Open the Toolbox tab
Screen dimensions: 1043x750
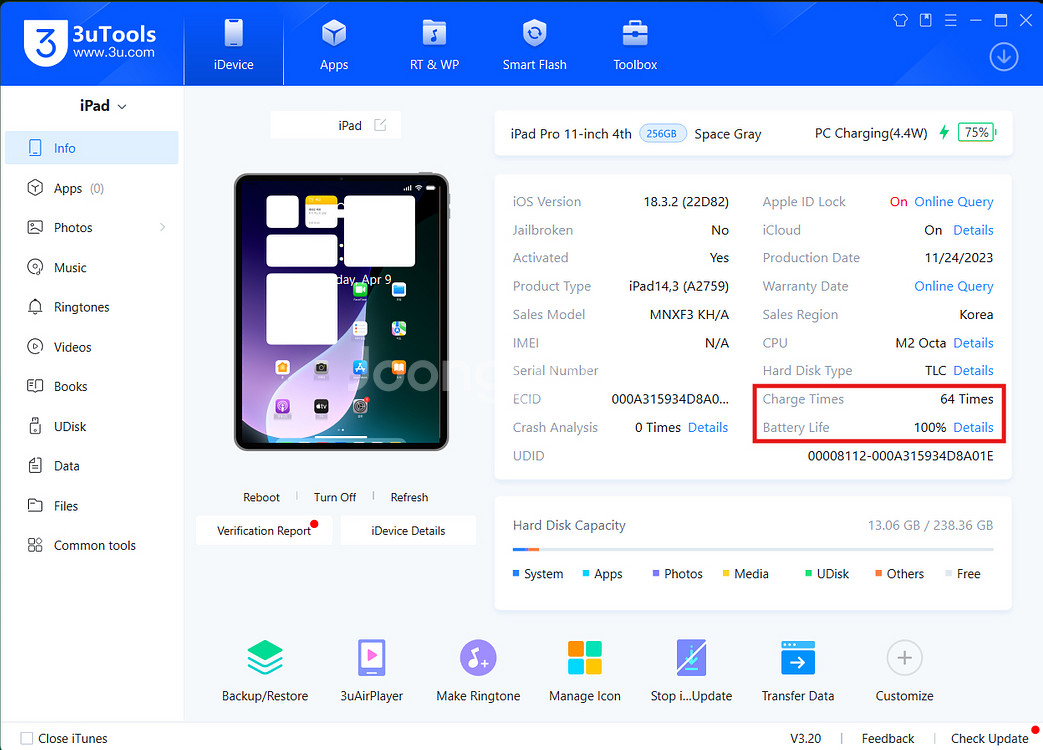(x=635, y=43)
